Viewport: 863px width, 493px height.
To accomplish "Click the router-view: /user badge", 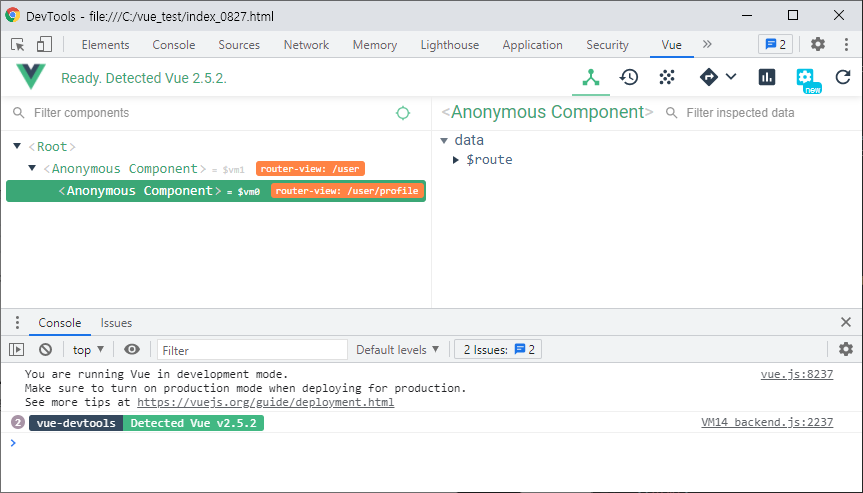I will pyautogui.click(x=310, y=169).
